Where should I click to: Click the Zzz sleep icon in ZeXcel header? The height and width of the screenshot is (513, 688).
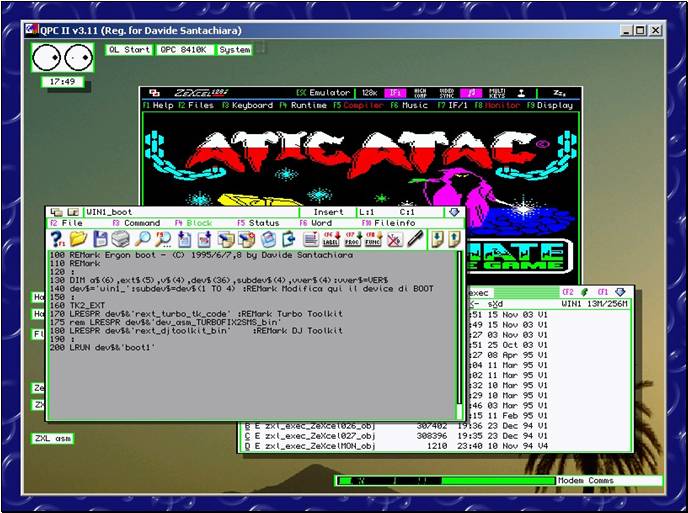(x=559, y=93)
